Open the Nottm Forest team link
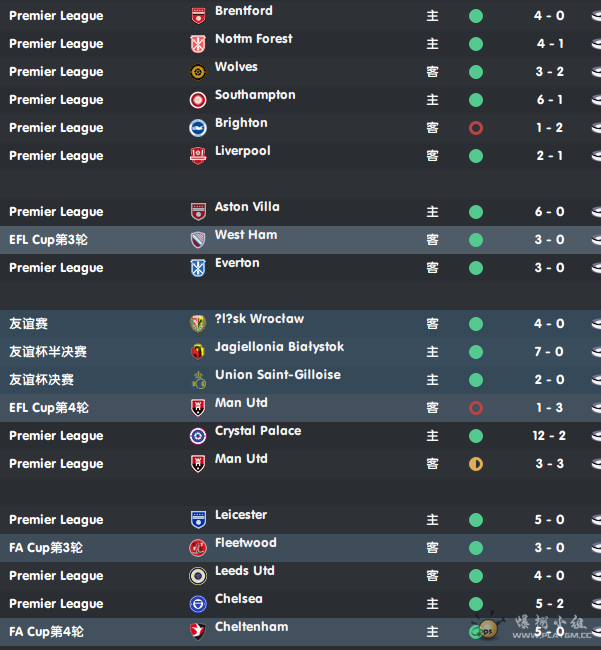This screenshot has height=650, width=601. coord(253,39)
